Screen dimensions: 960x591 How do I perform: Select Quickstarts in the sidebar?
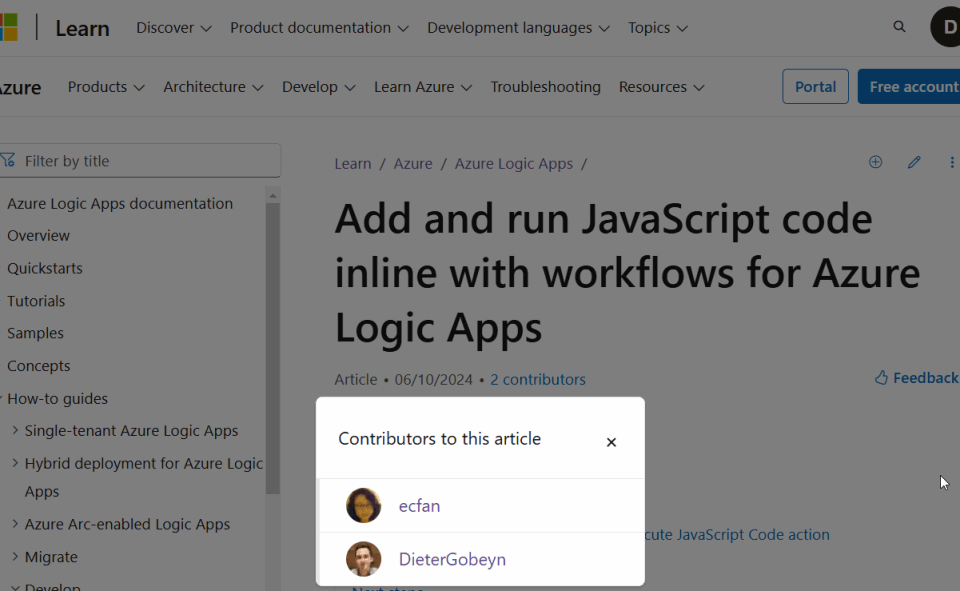tap(45, 268)
